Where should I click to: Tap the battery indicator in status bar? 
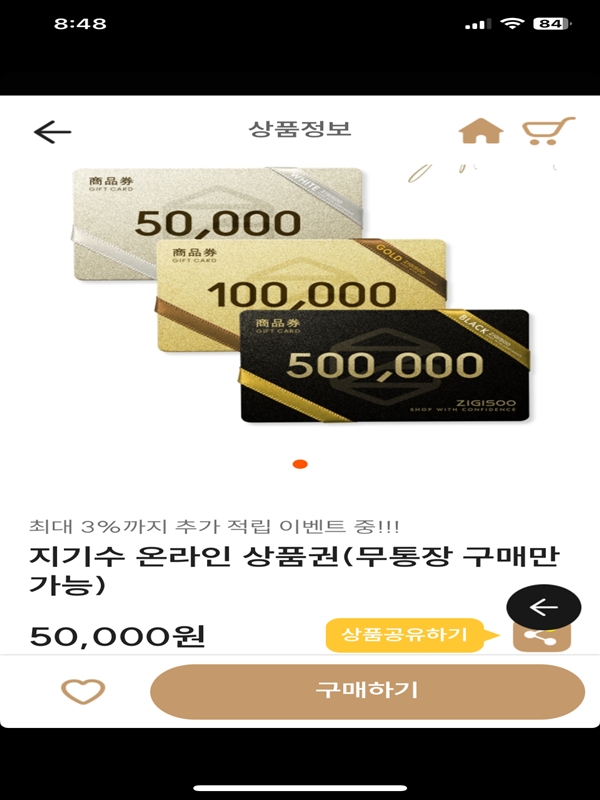tap(552, 23)
